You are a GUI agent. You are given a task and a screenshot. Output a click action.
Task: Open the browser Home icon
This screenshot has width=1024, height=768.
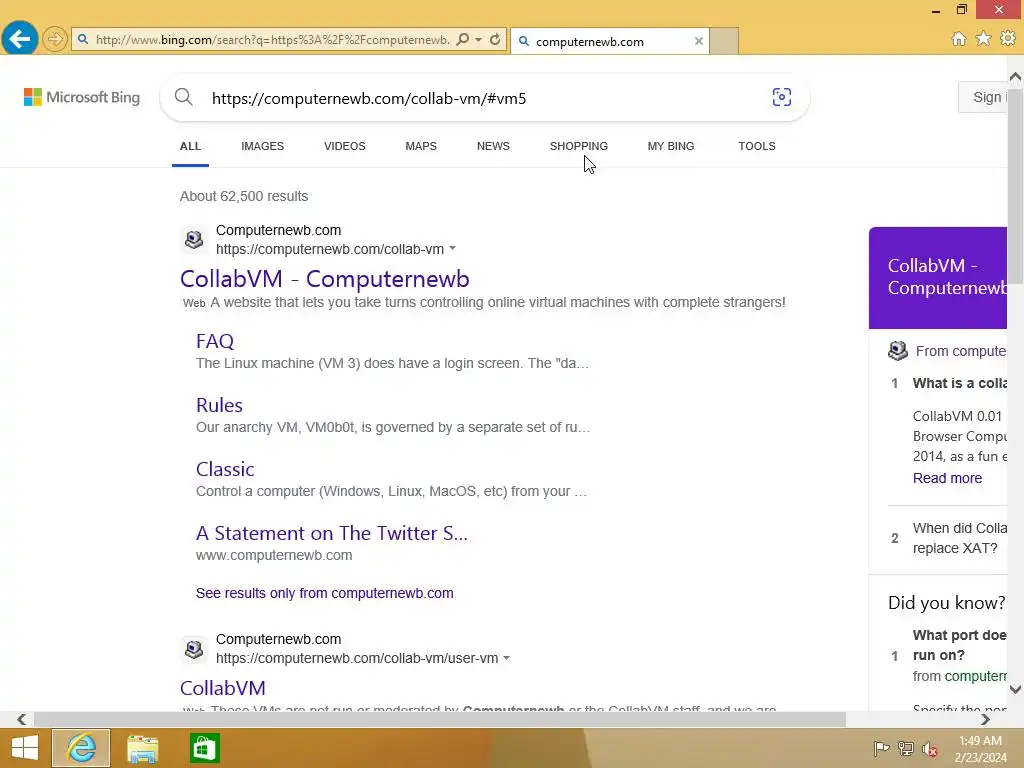[x=958, y=39]
